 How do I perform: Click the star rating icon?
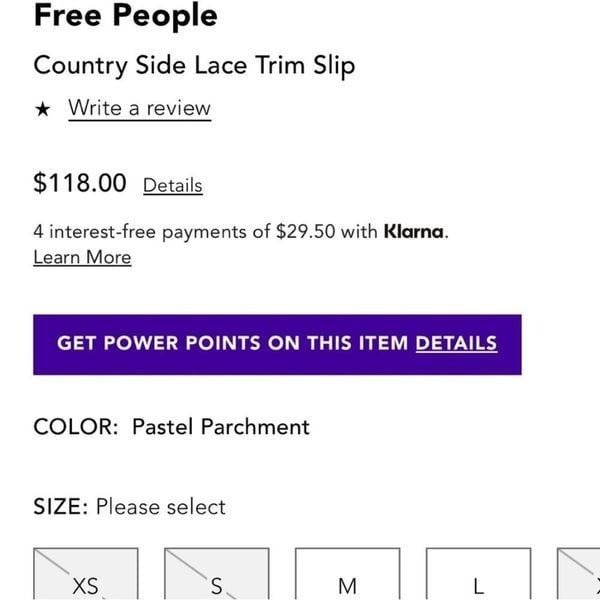pos(42,109)
